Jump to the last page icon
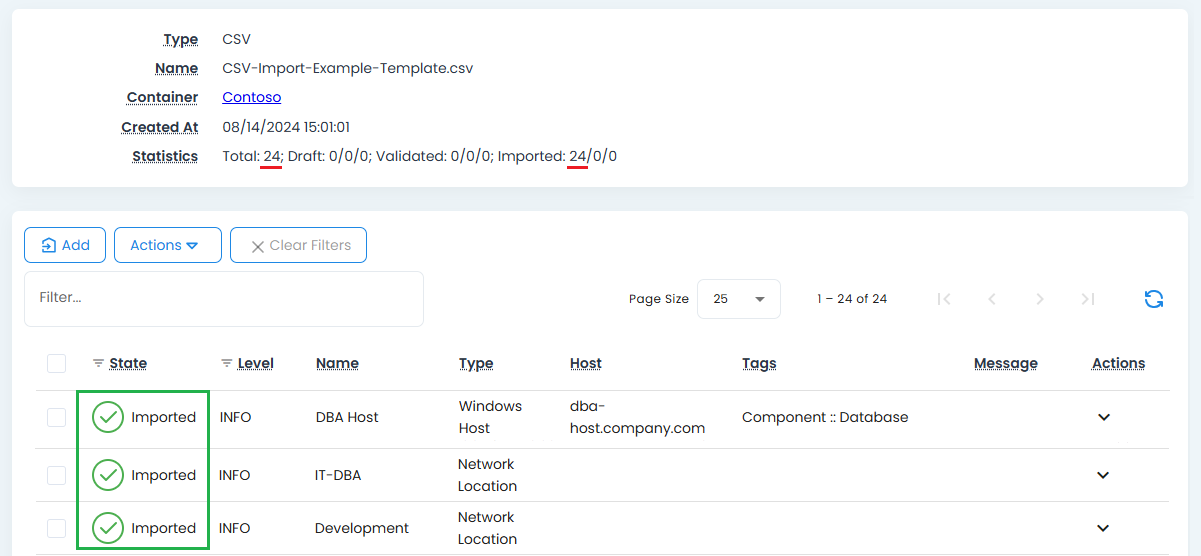This screenshot has width=1201, height=556. pyautogui.click(x=1088, y=299)
